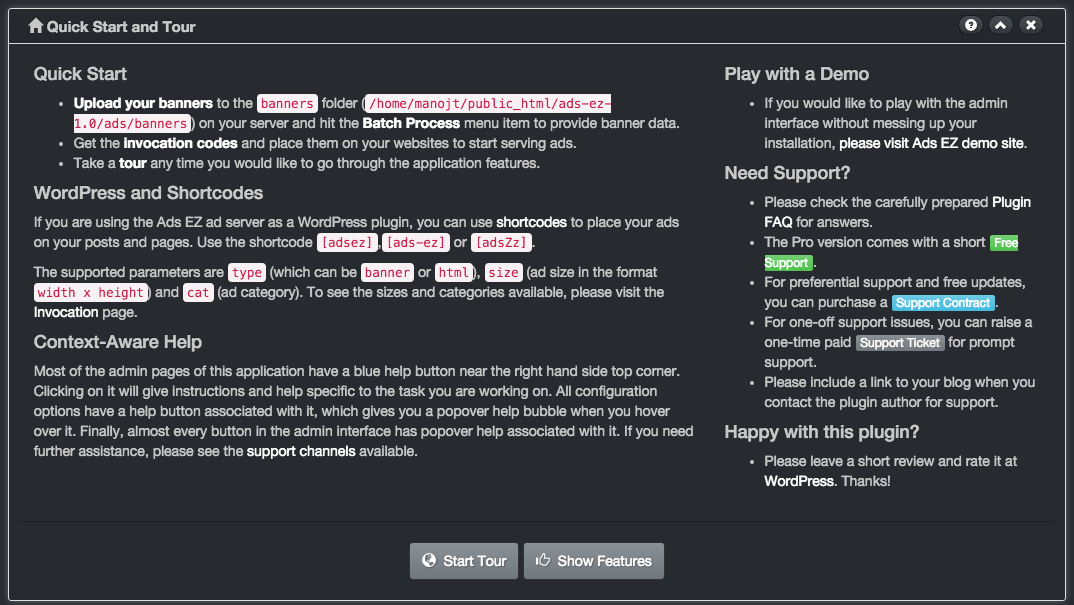This screenshot has width=1074, height=605.
Task: Open the shortcodes link
Action: click(532, 223)
